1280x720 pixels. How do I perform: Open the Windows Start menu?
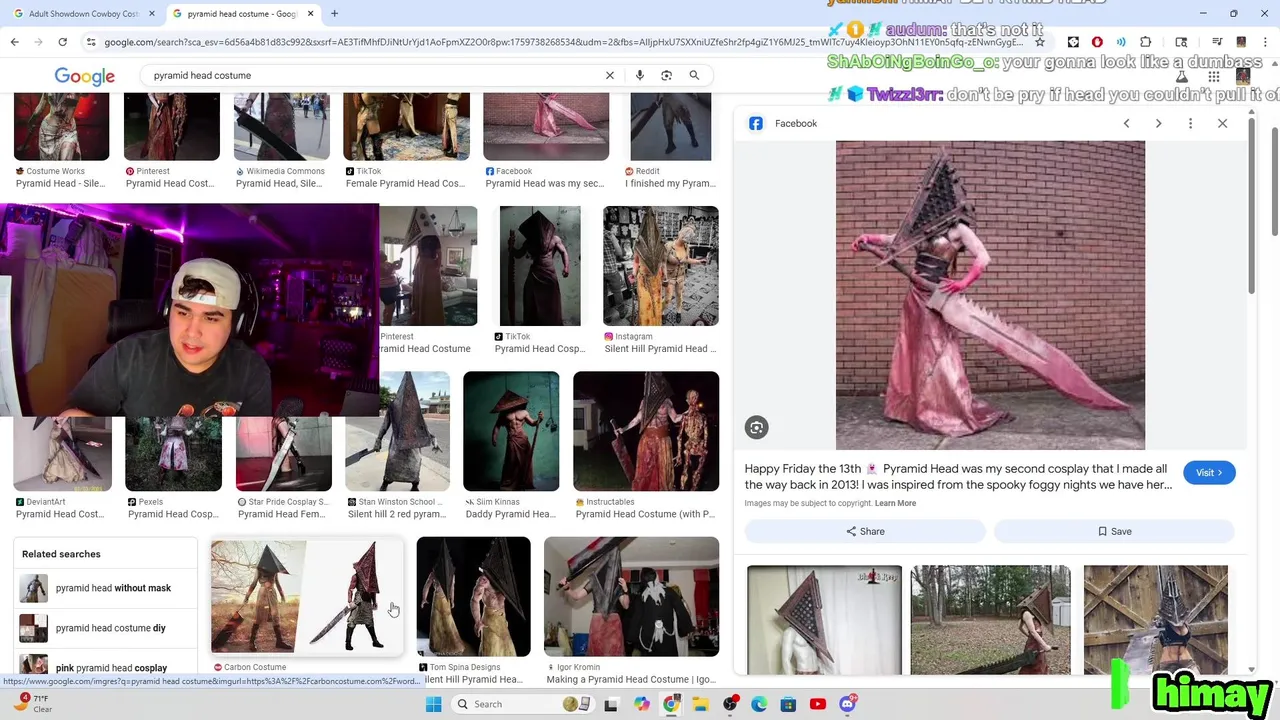coord(433,704)
